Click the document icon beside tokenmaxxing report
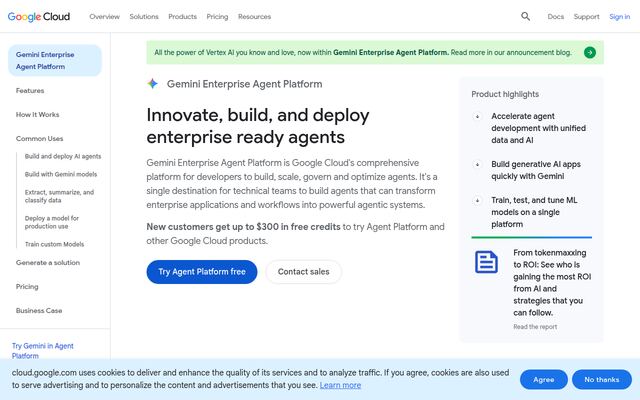 (x=486, y=262)
